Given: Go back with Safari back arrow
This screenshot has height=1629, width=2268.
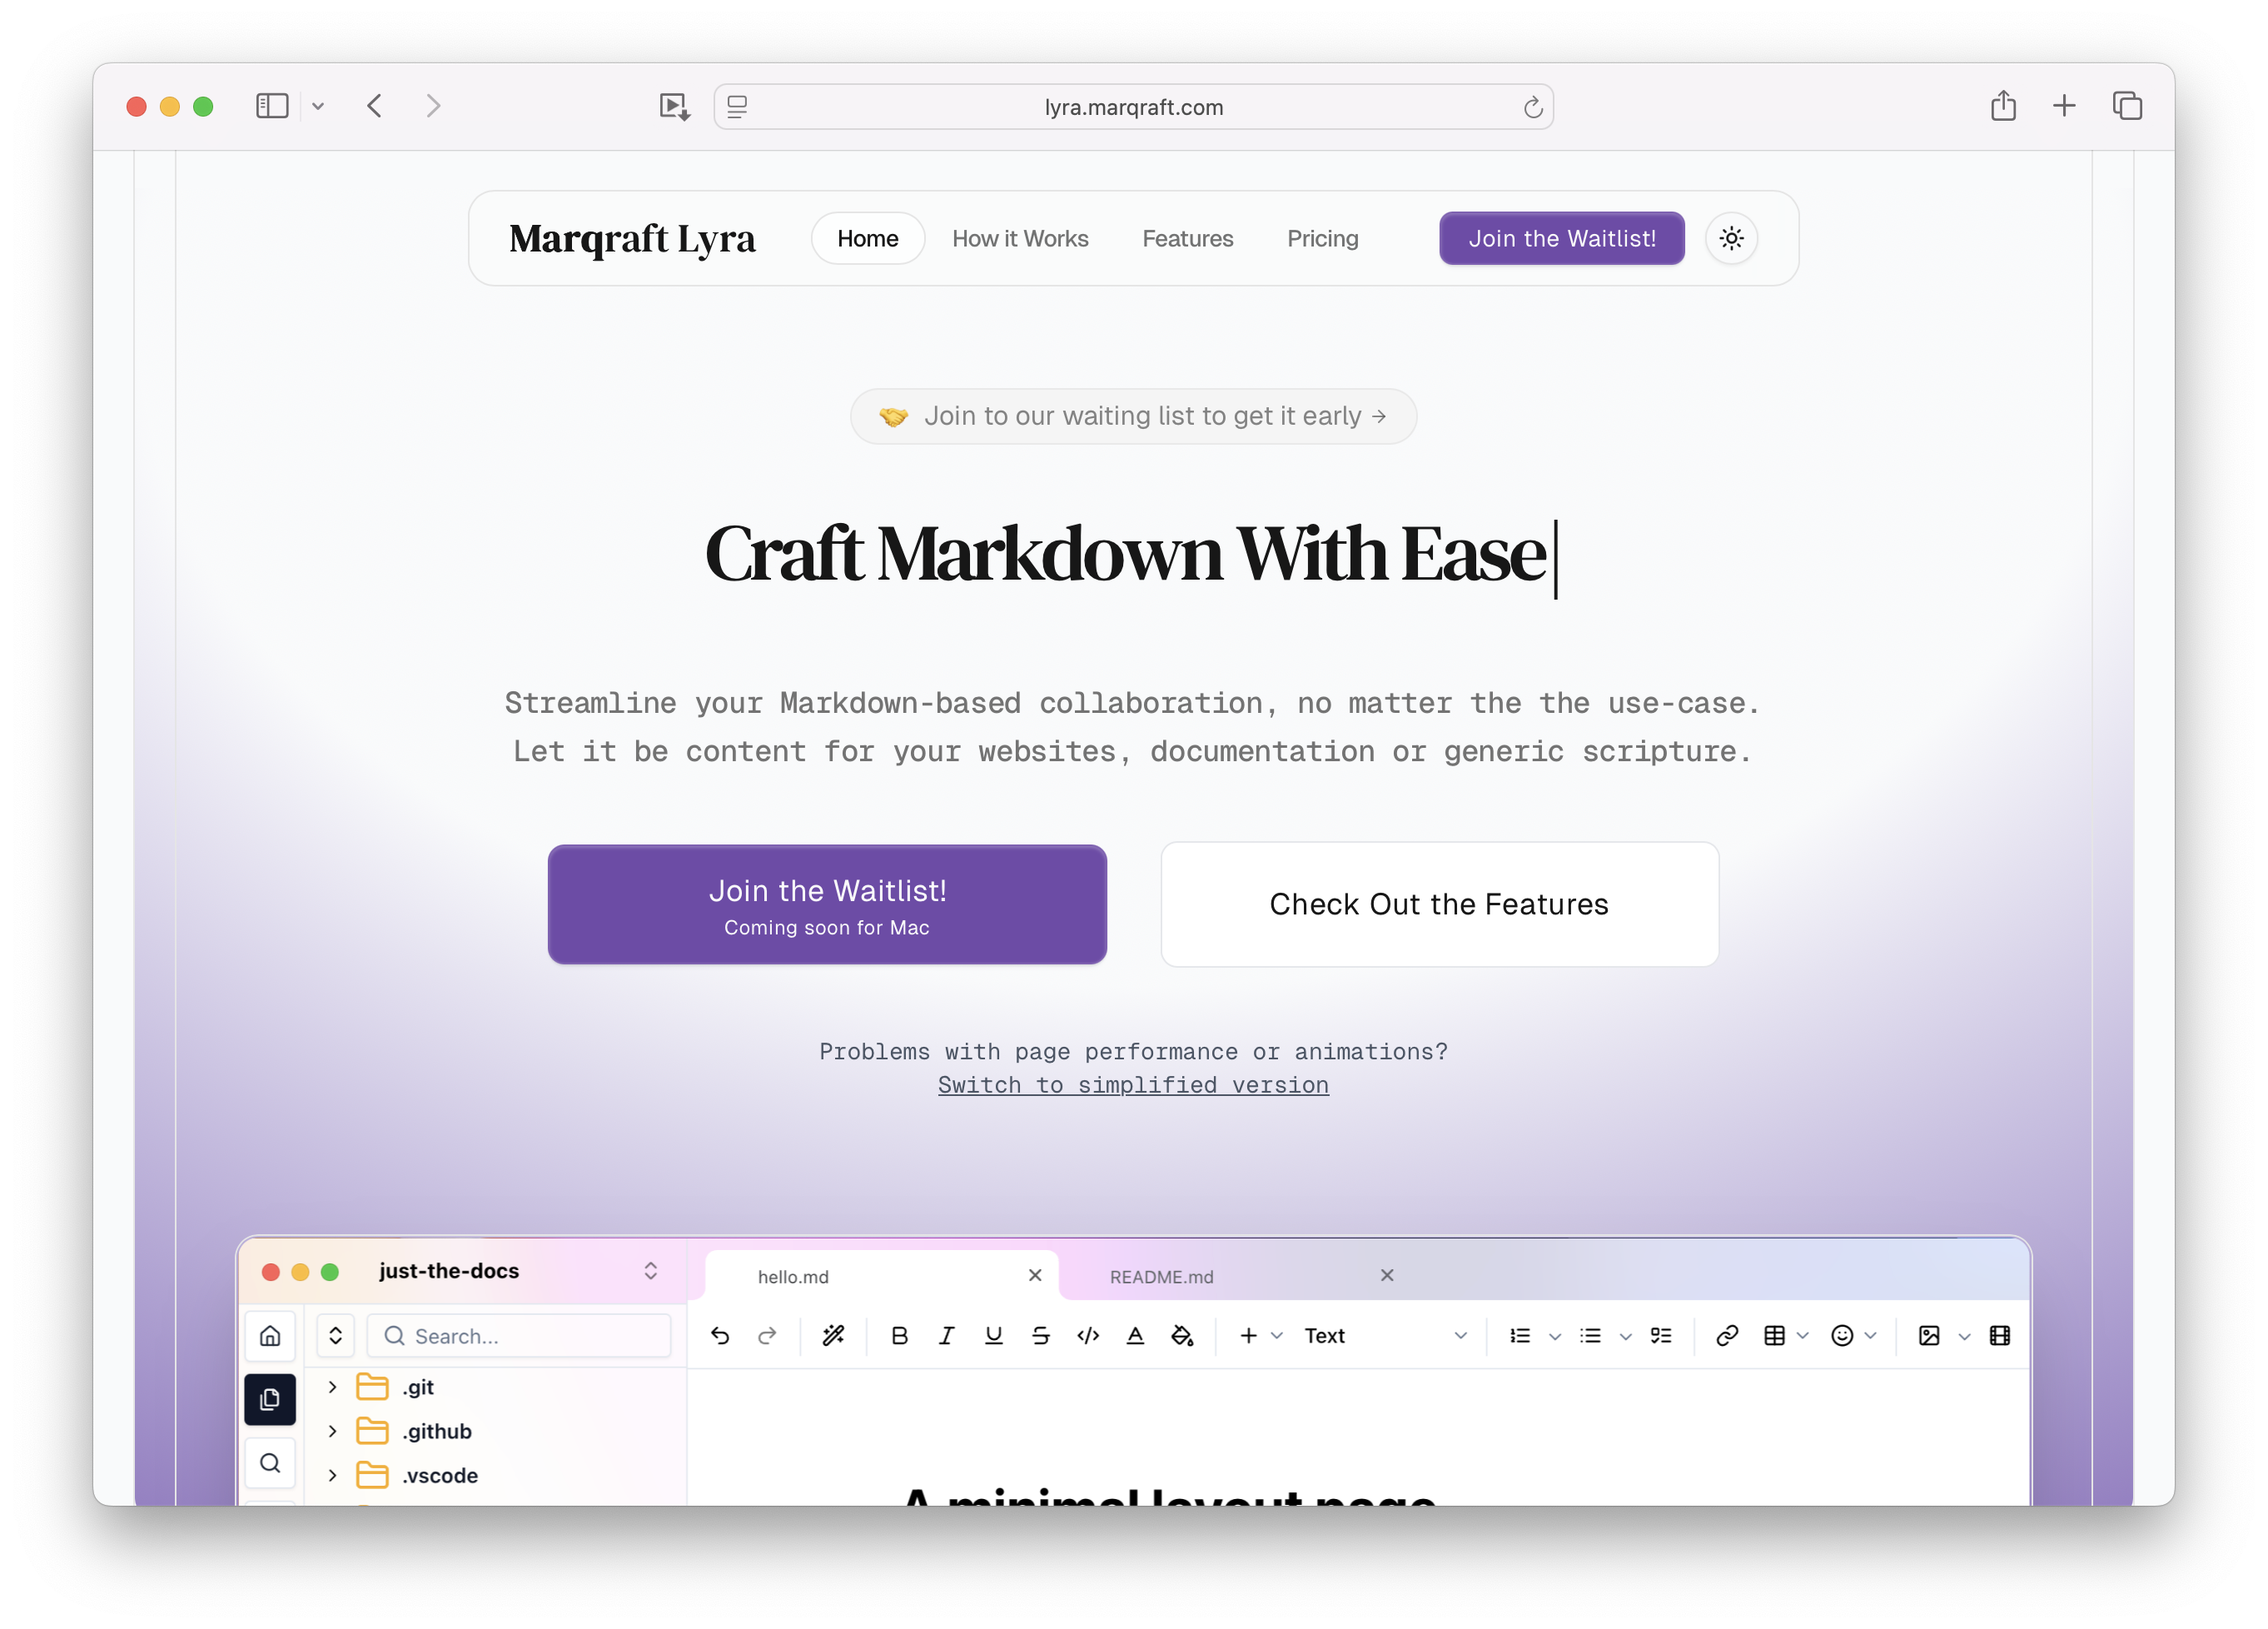Looking at the screenshot, I should [374, 106].
